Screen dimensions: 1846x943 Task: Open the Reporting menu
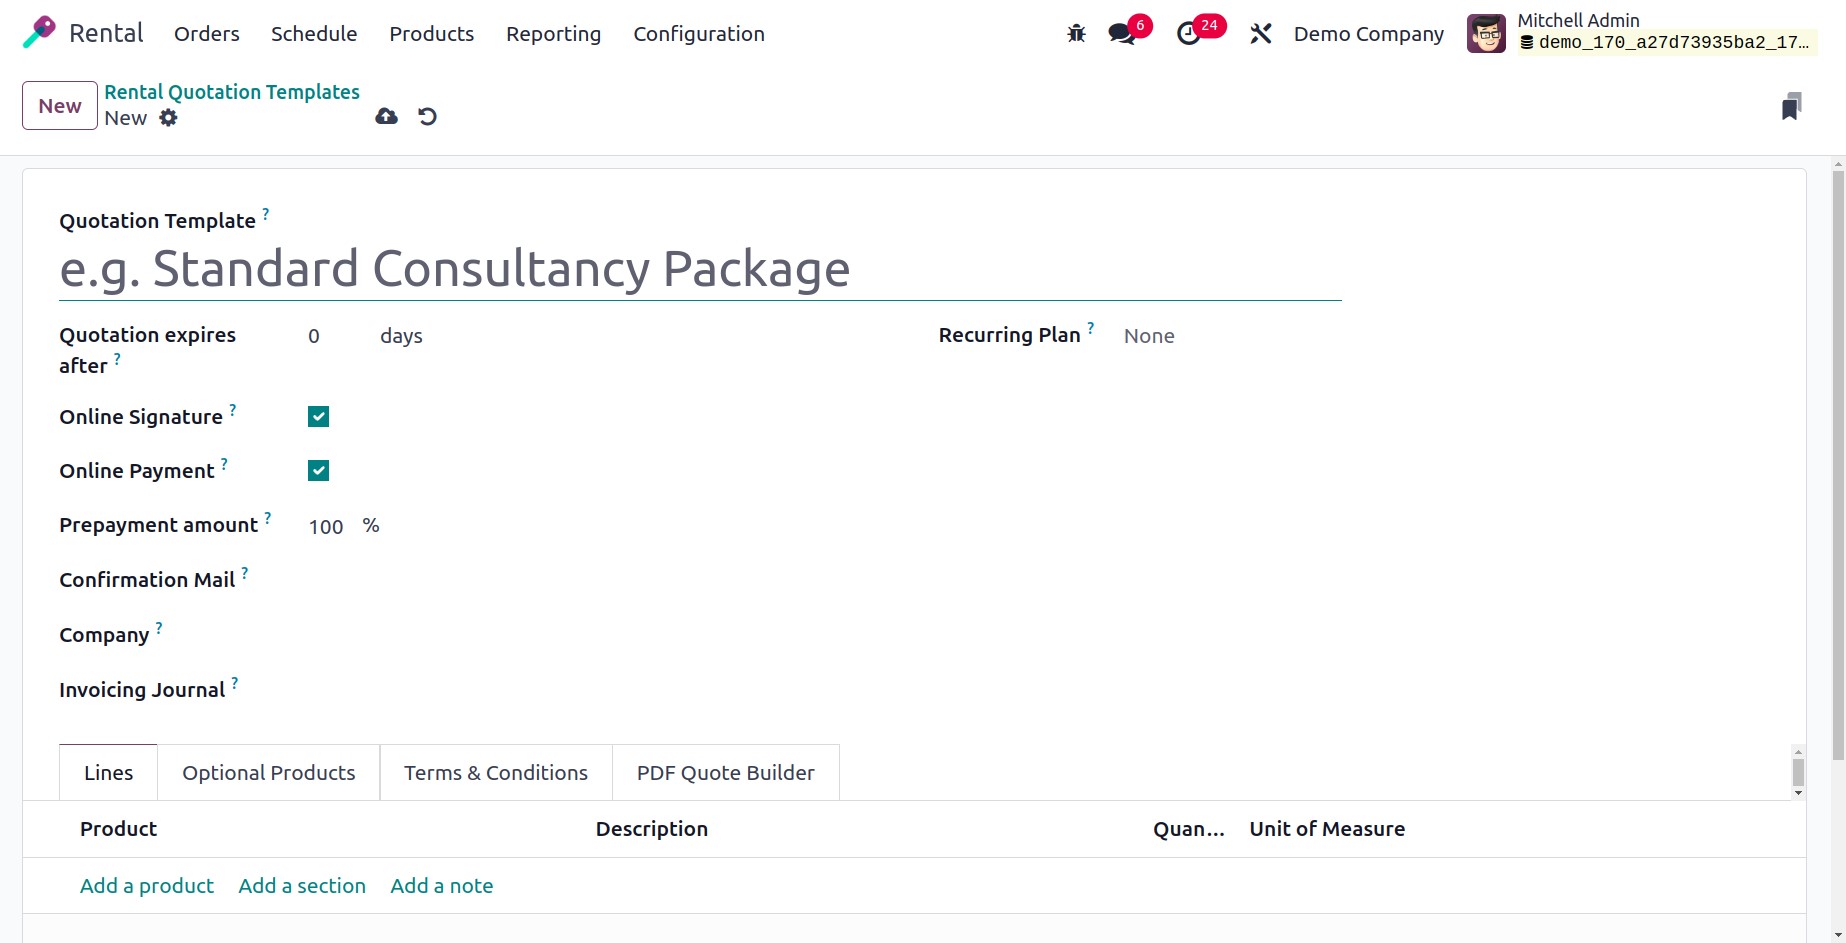553,34
